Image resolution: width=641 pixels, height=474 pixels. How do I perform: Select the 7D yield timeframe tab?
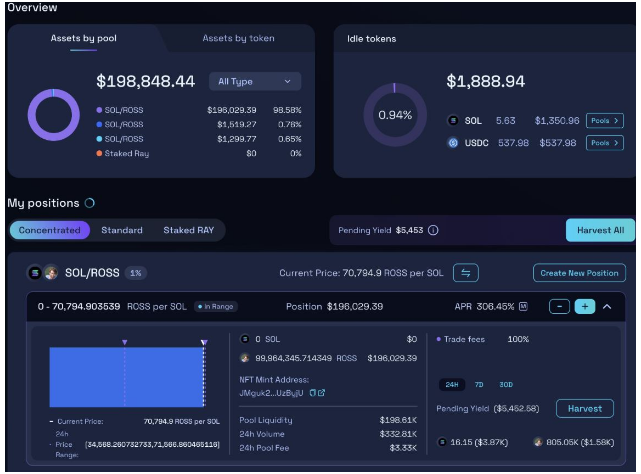(479, 384)
